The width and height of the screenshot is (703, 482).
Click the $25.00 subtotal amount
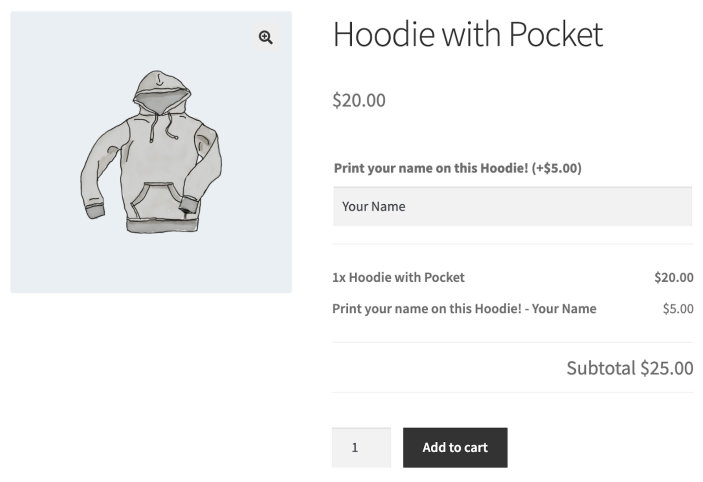[667, 368]
